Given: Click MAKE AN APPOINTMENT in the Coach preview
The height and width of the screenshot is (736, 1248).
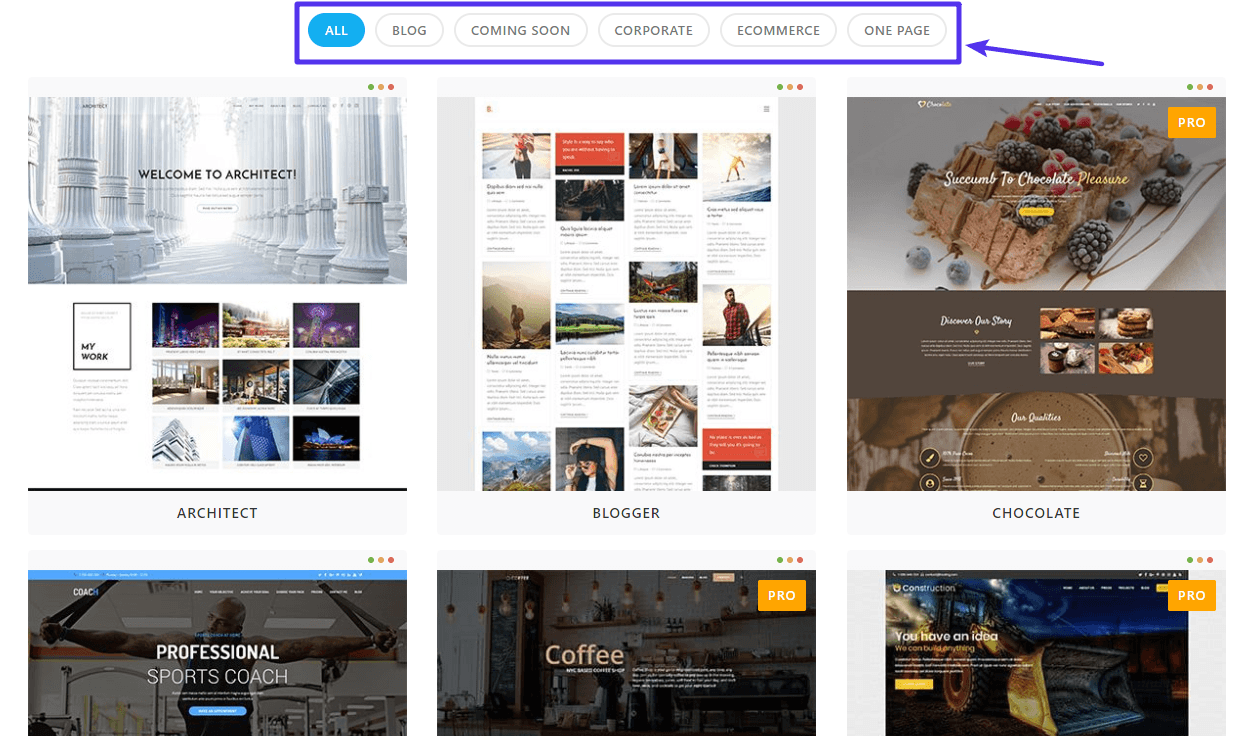Looking at the screenshot, I should [217, 711].
